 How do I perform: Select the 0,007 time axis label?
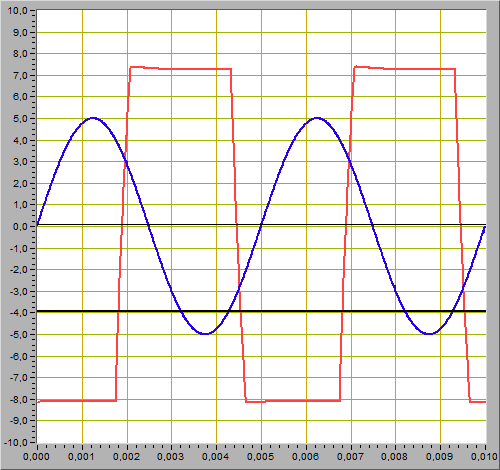[x=350, y=457]
